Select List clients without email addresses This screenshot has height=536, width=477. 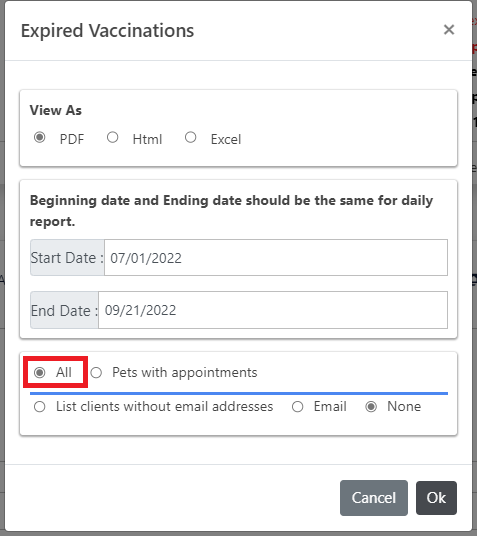pyautogui.click(x=40, y=407)
